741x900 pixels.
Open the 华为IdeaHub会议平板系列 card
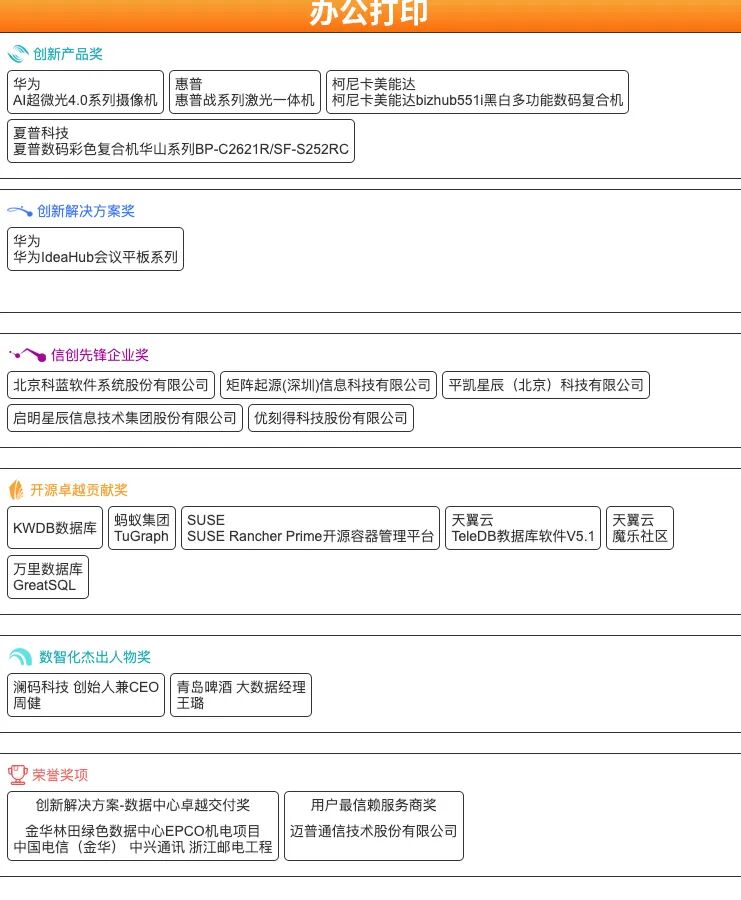pyautogui.click(x=95, y=249)
